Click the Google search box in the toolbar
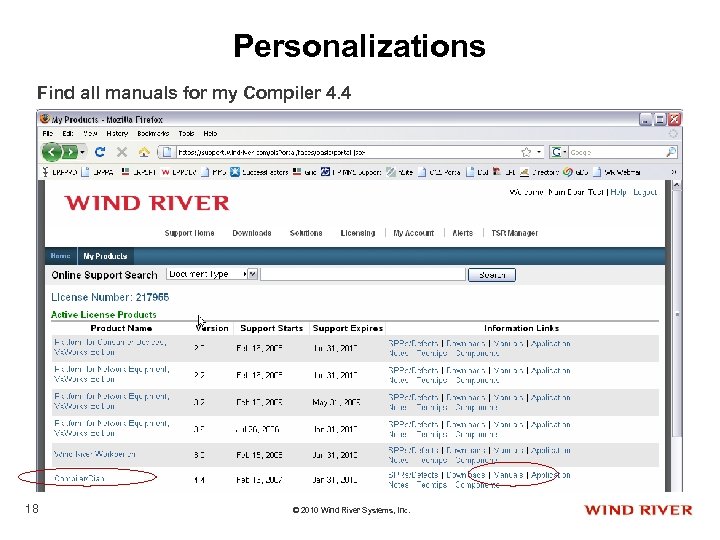720x540 pixels. pyautogui.click(x=617, y=152)
